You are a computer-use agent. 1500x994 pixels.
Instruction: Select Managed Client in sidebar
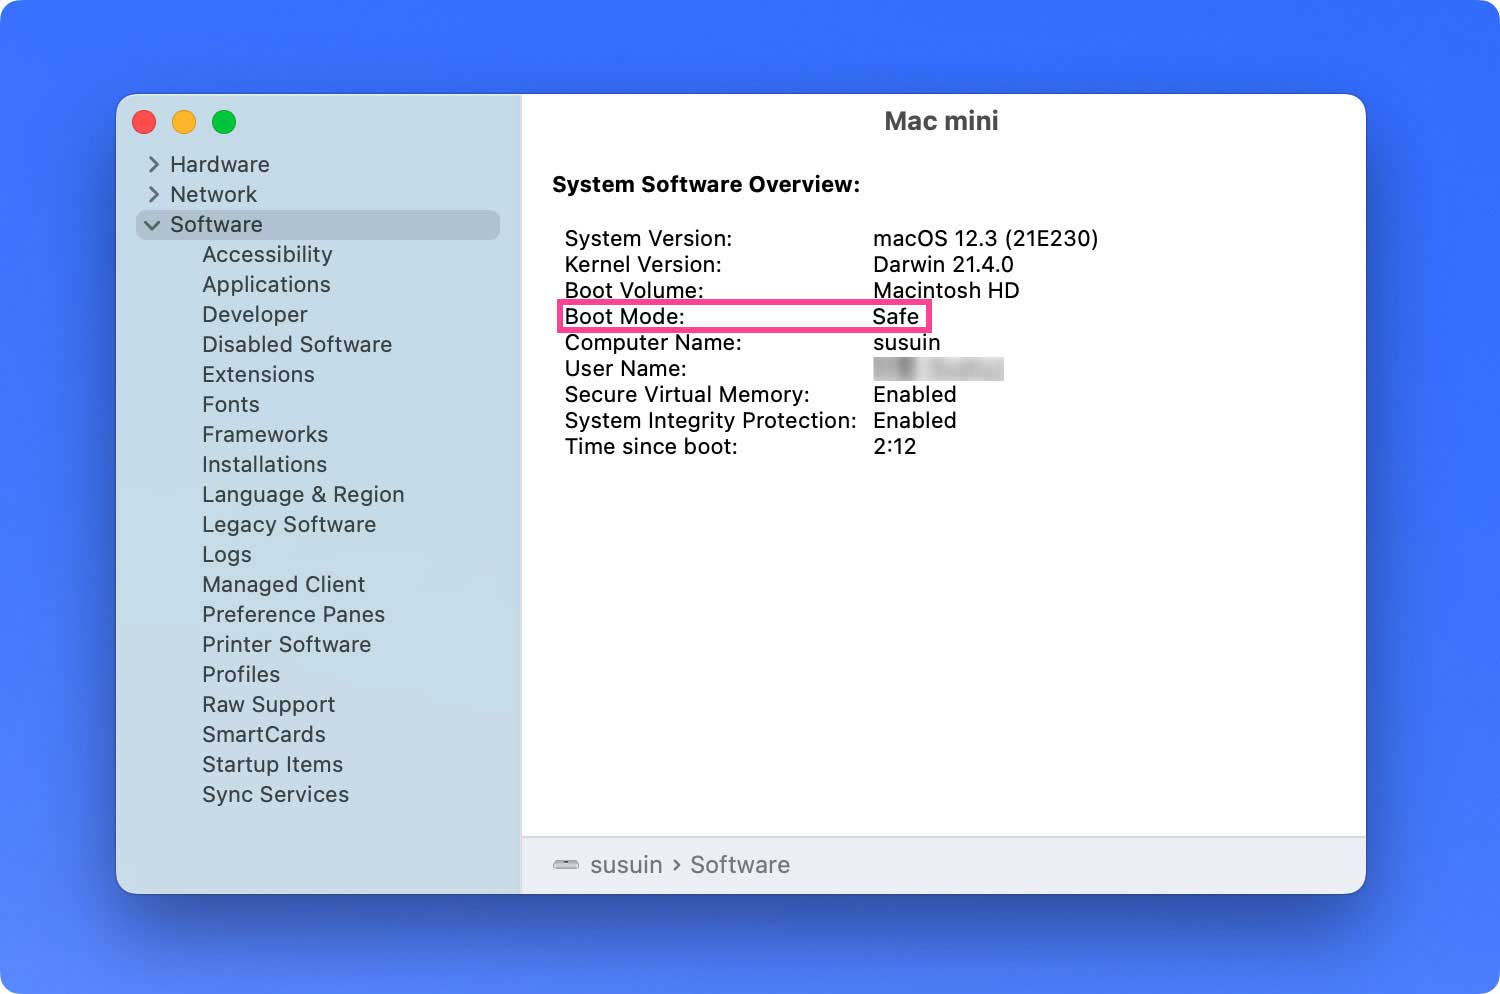tap(283, 585)
